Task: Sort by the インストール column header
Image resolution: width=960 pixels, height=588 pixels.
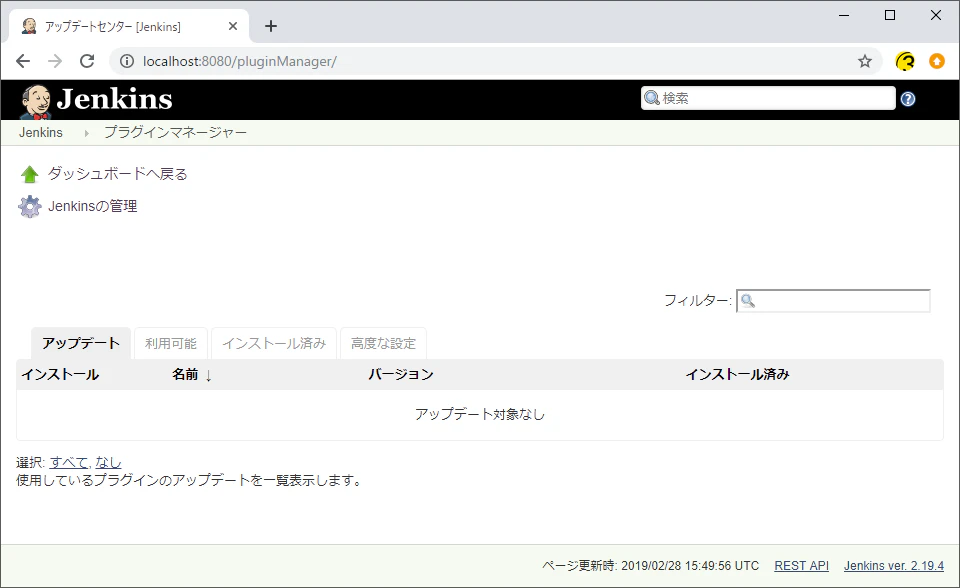Action: [60, 374]
